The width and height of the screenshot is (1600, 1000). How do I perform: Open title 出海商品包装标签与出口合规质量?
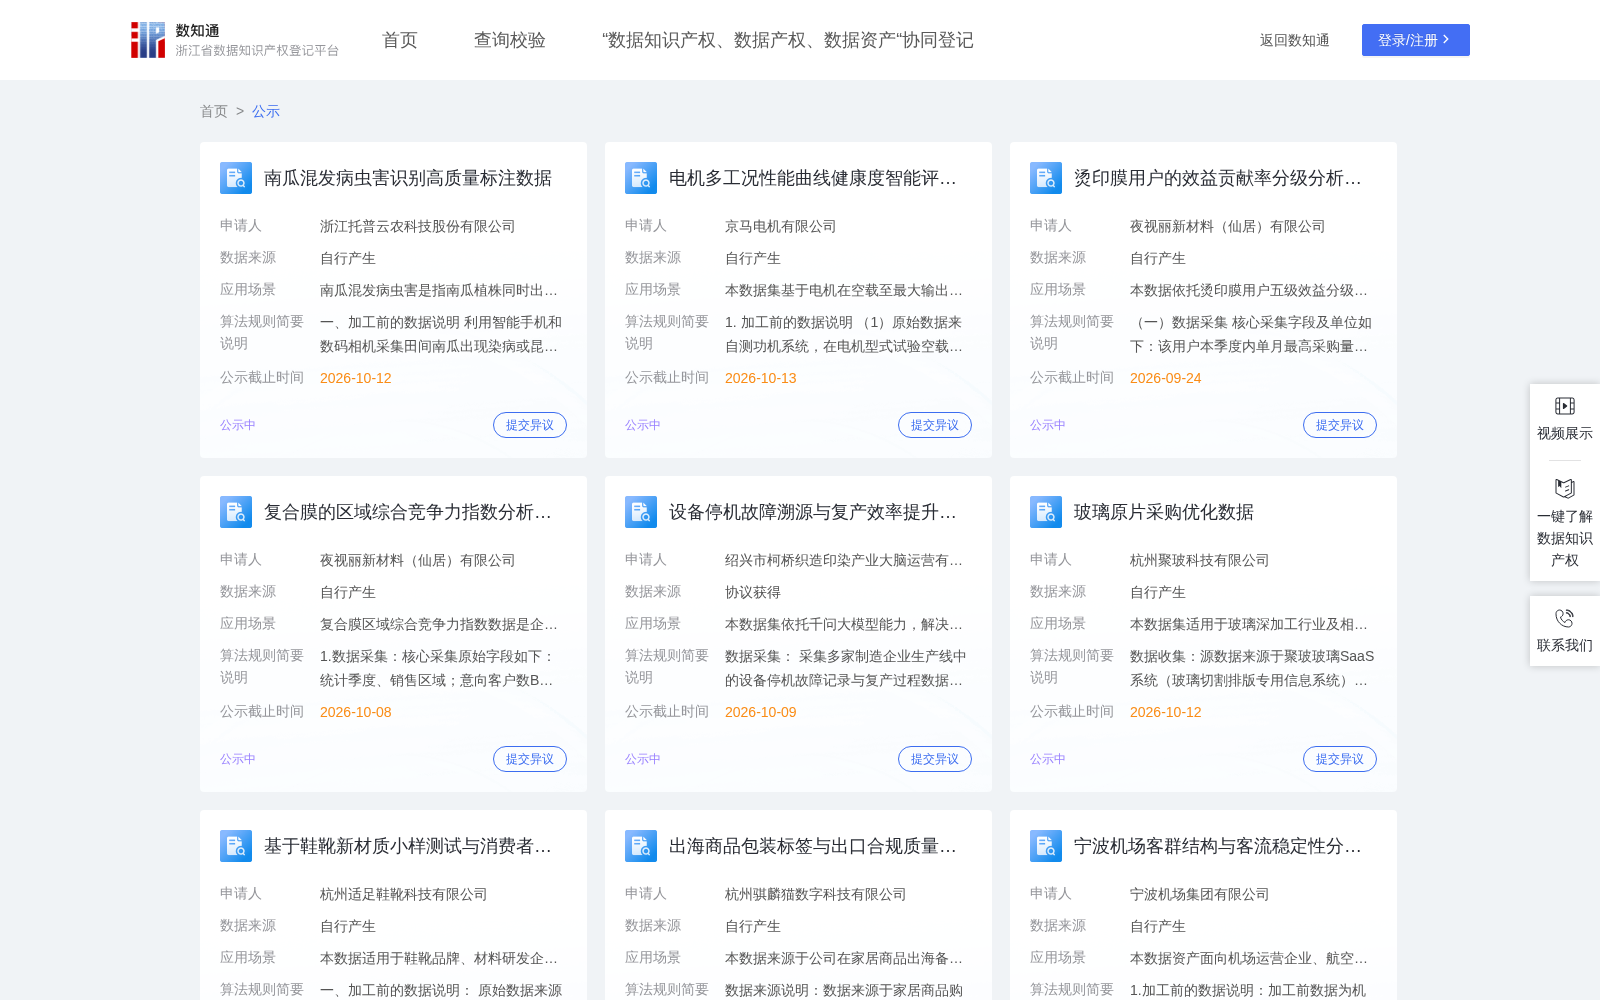pos(813,846)
